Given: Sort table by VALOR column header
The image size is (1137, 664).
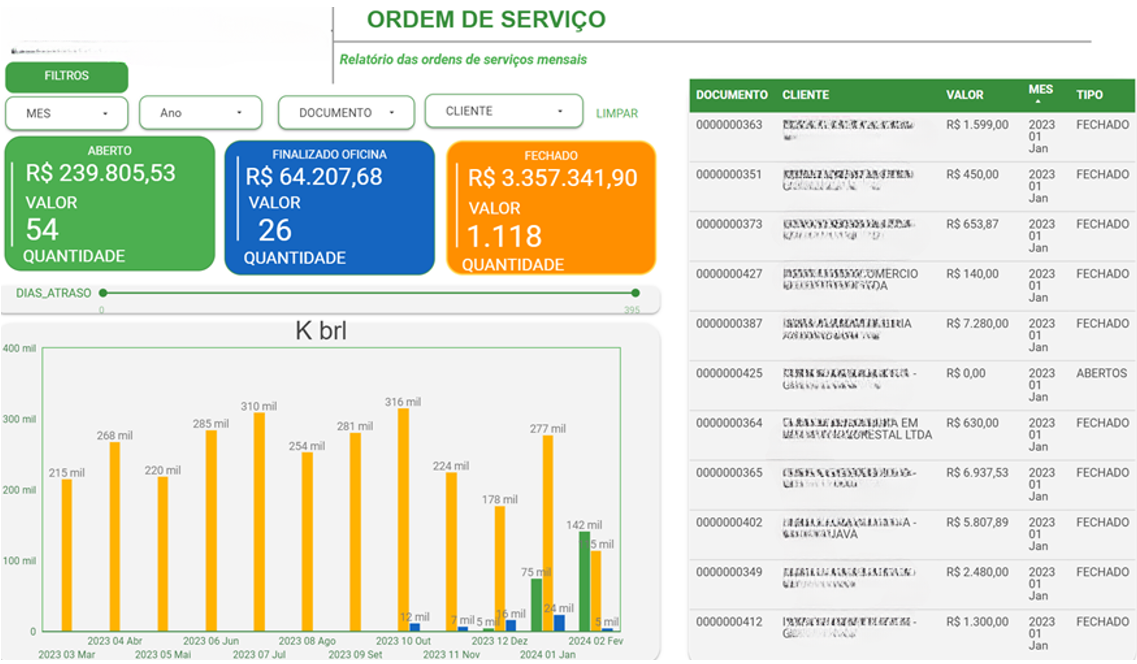Looking at the screenshot, I should point(964,95).
